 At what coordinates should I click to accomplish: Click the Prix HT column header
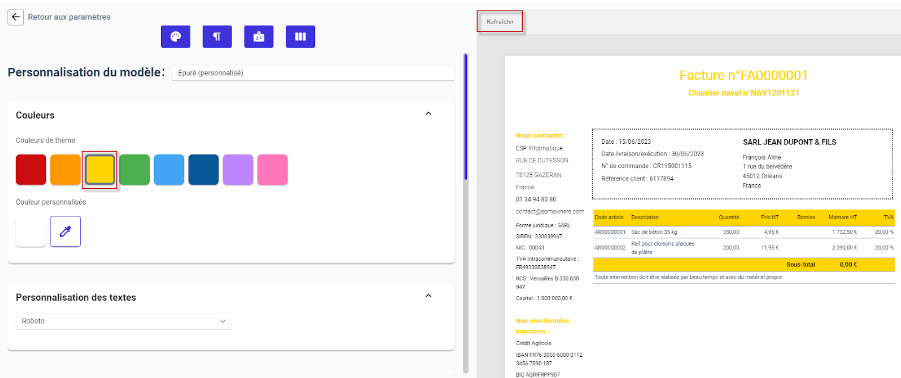(x=769, y=217)
